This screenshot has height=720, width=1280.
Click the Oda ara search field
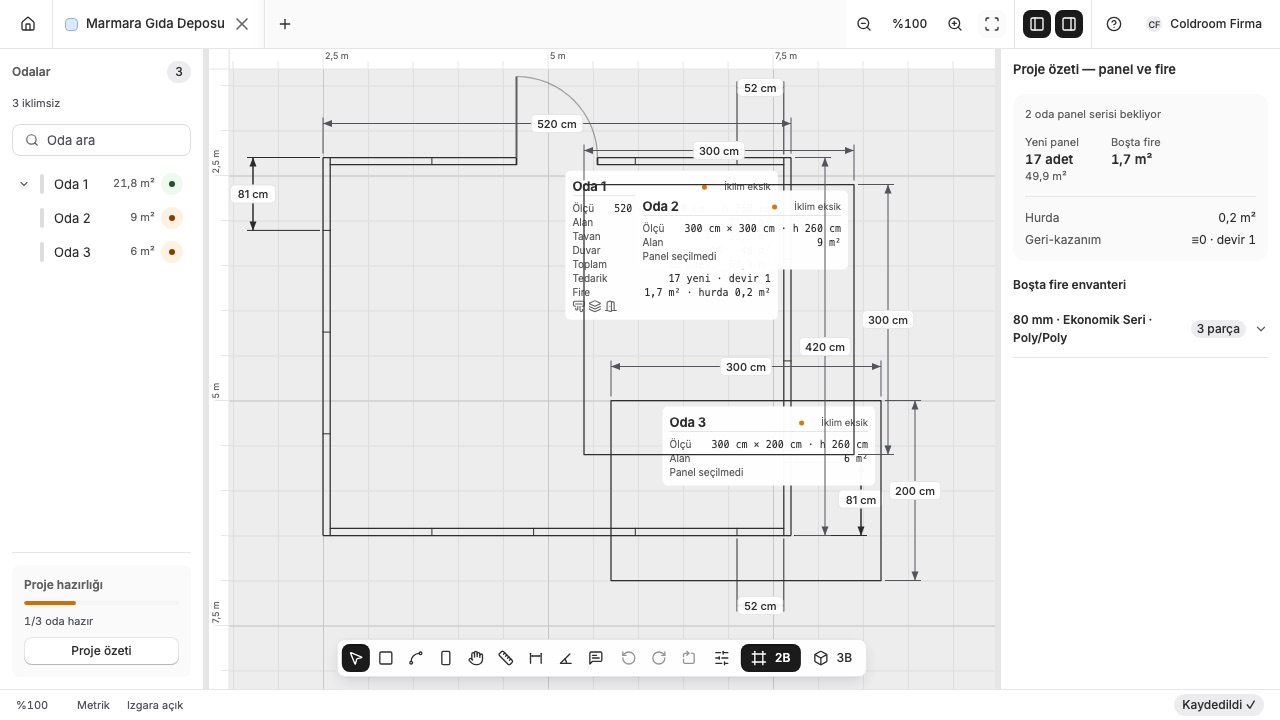101,140
